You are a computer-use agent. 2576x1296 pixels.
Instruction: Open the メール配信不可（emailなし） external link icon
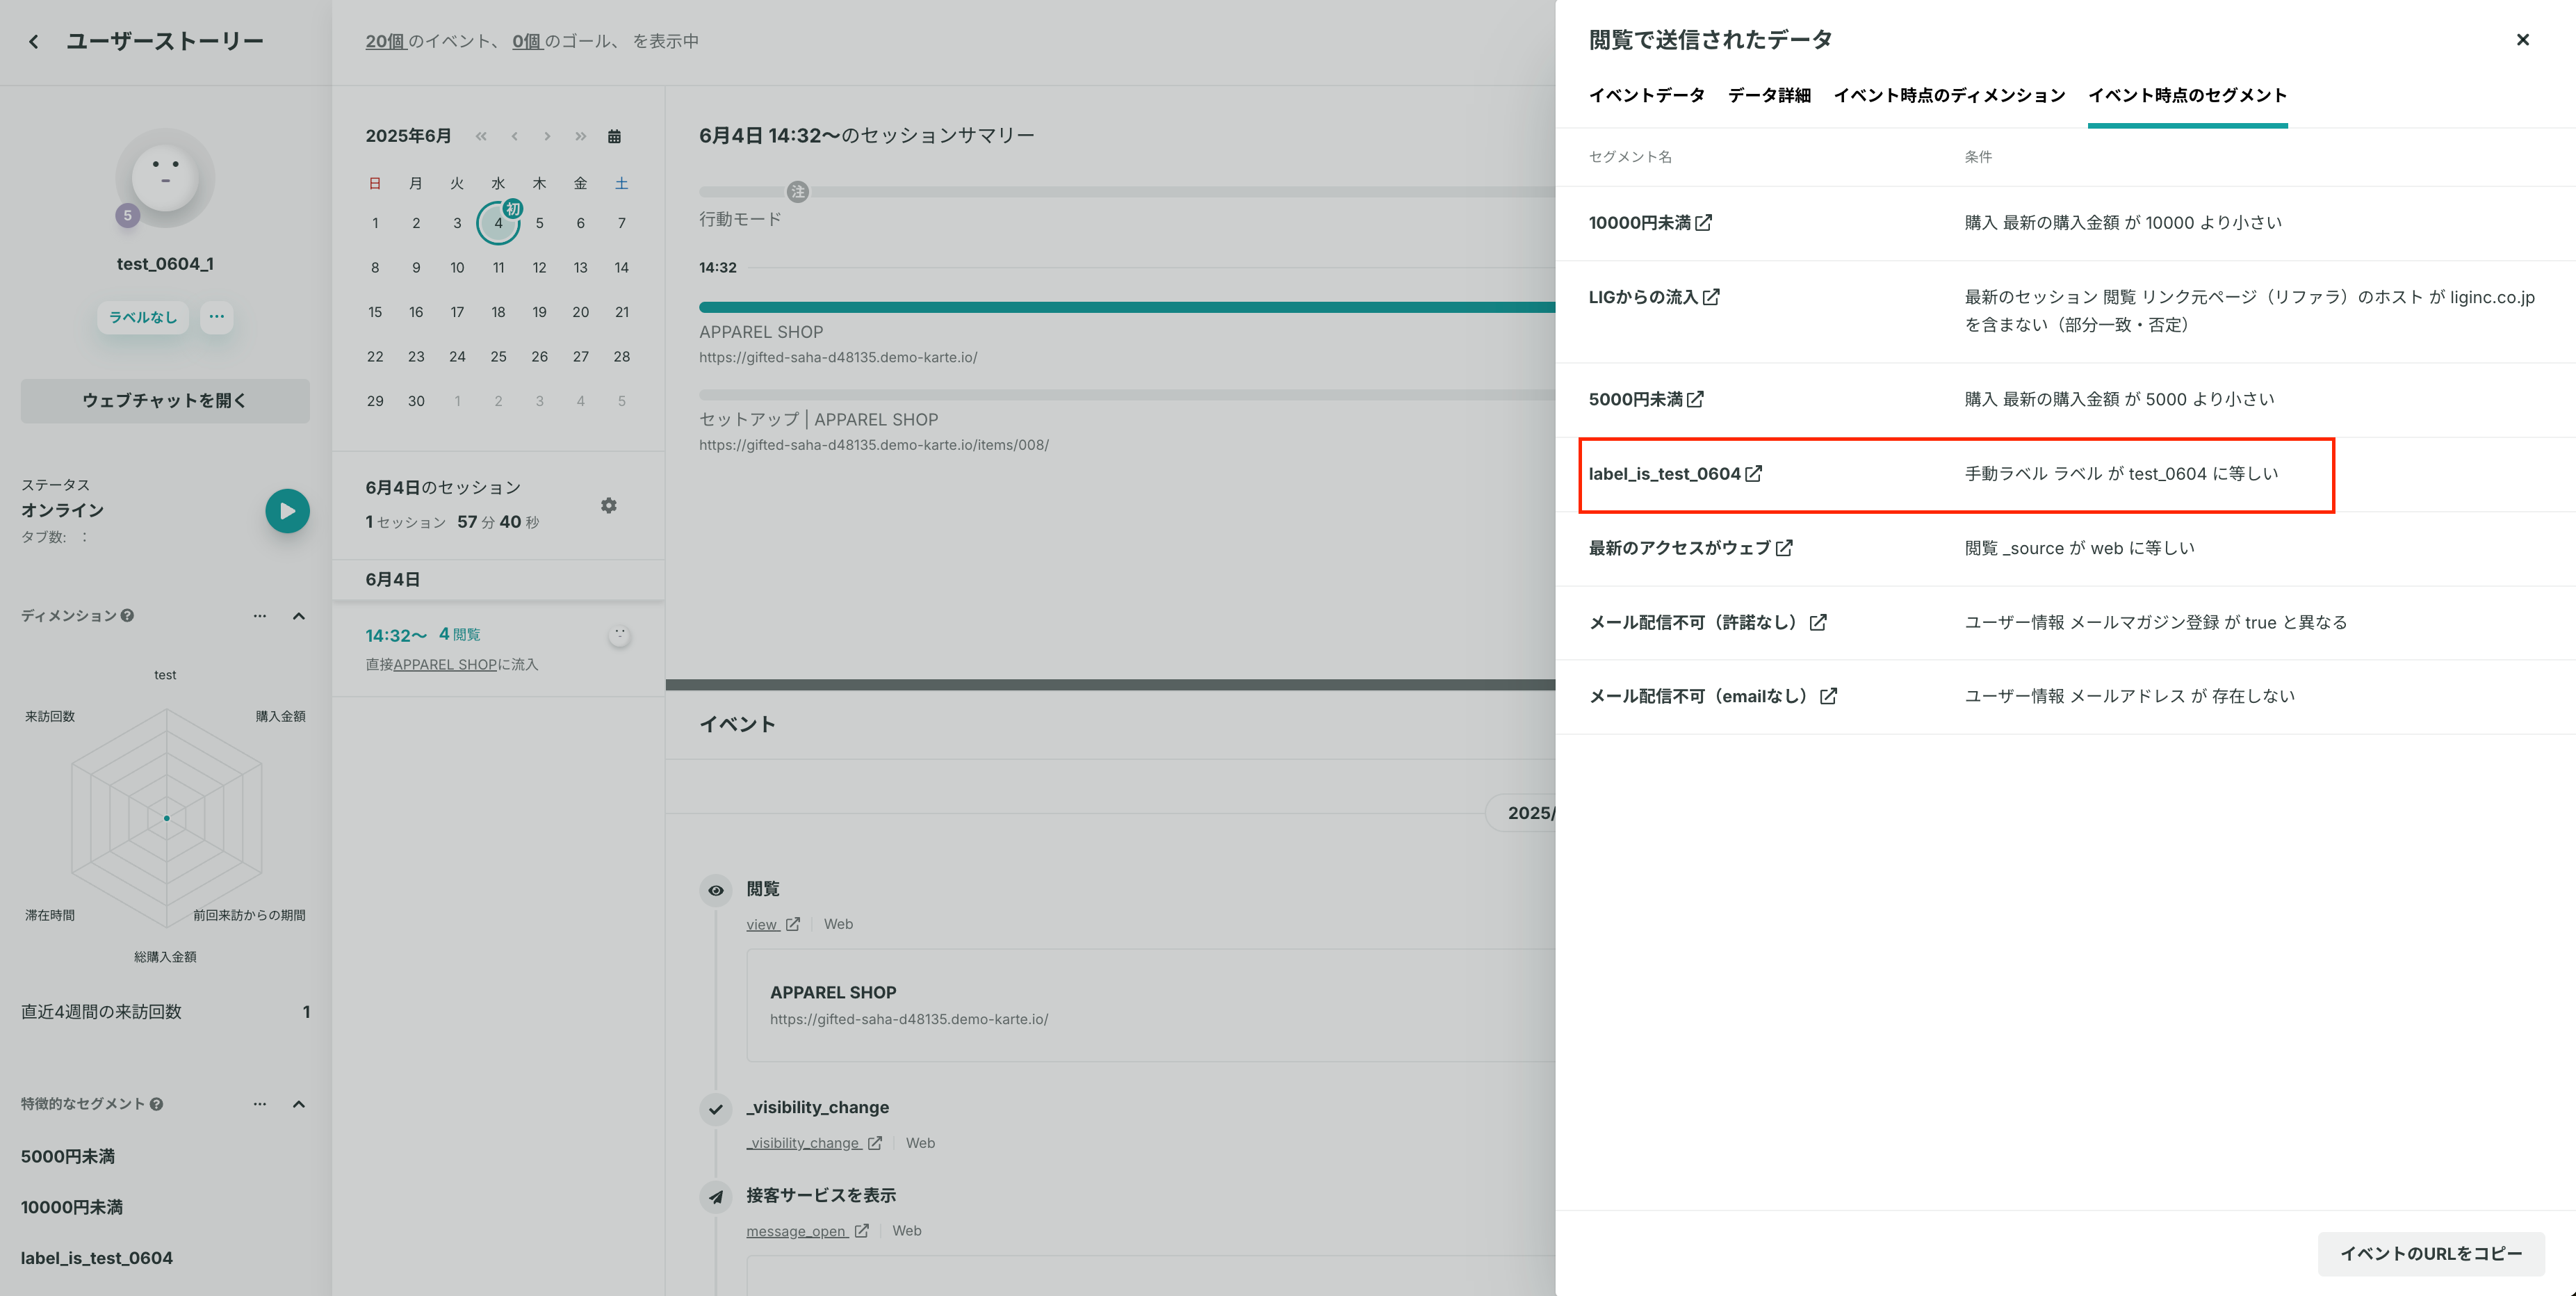tap(1828, 696)
